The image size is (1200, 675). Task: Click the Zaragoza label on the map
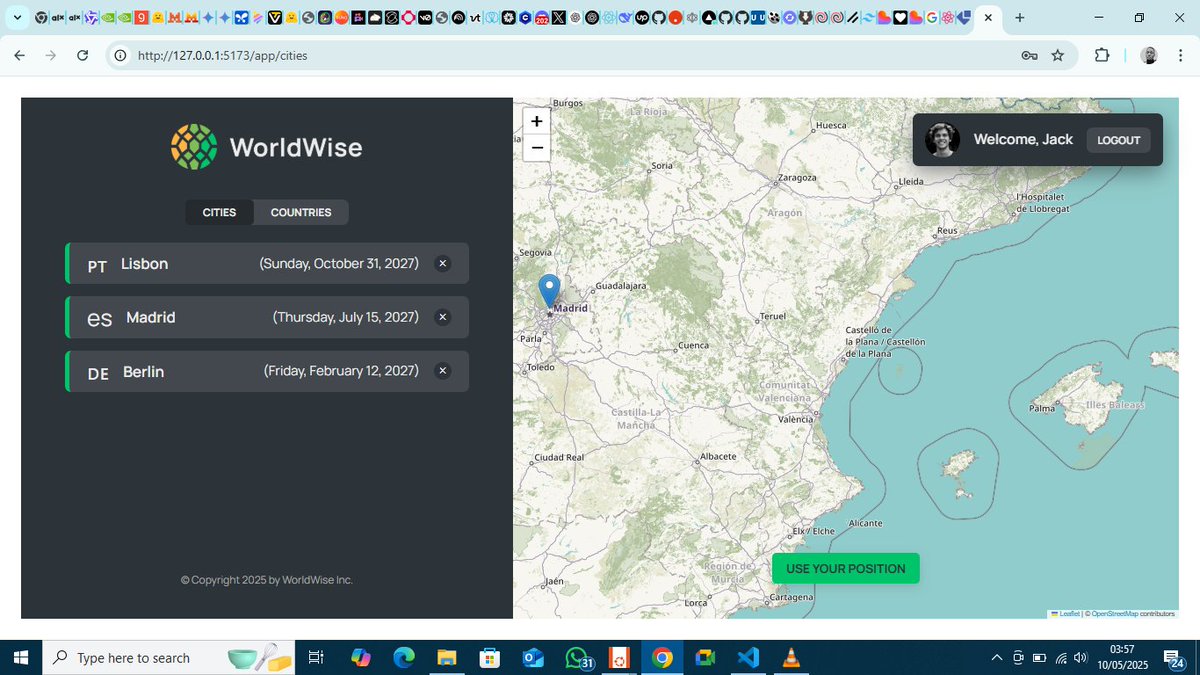pyautogui.click(x=798, y=177)
